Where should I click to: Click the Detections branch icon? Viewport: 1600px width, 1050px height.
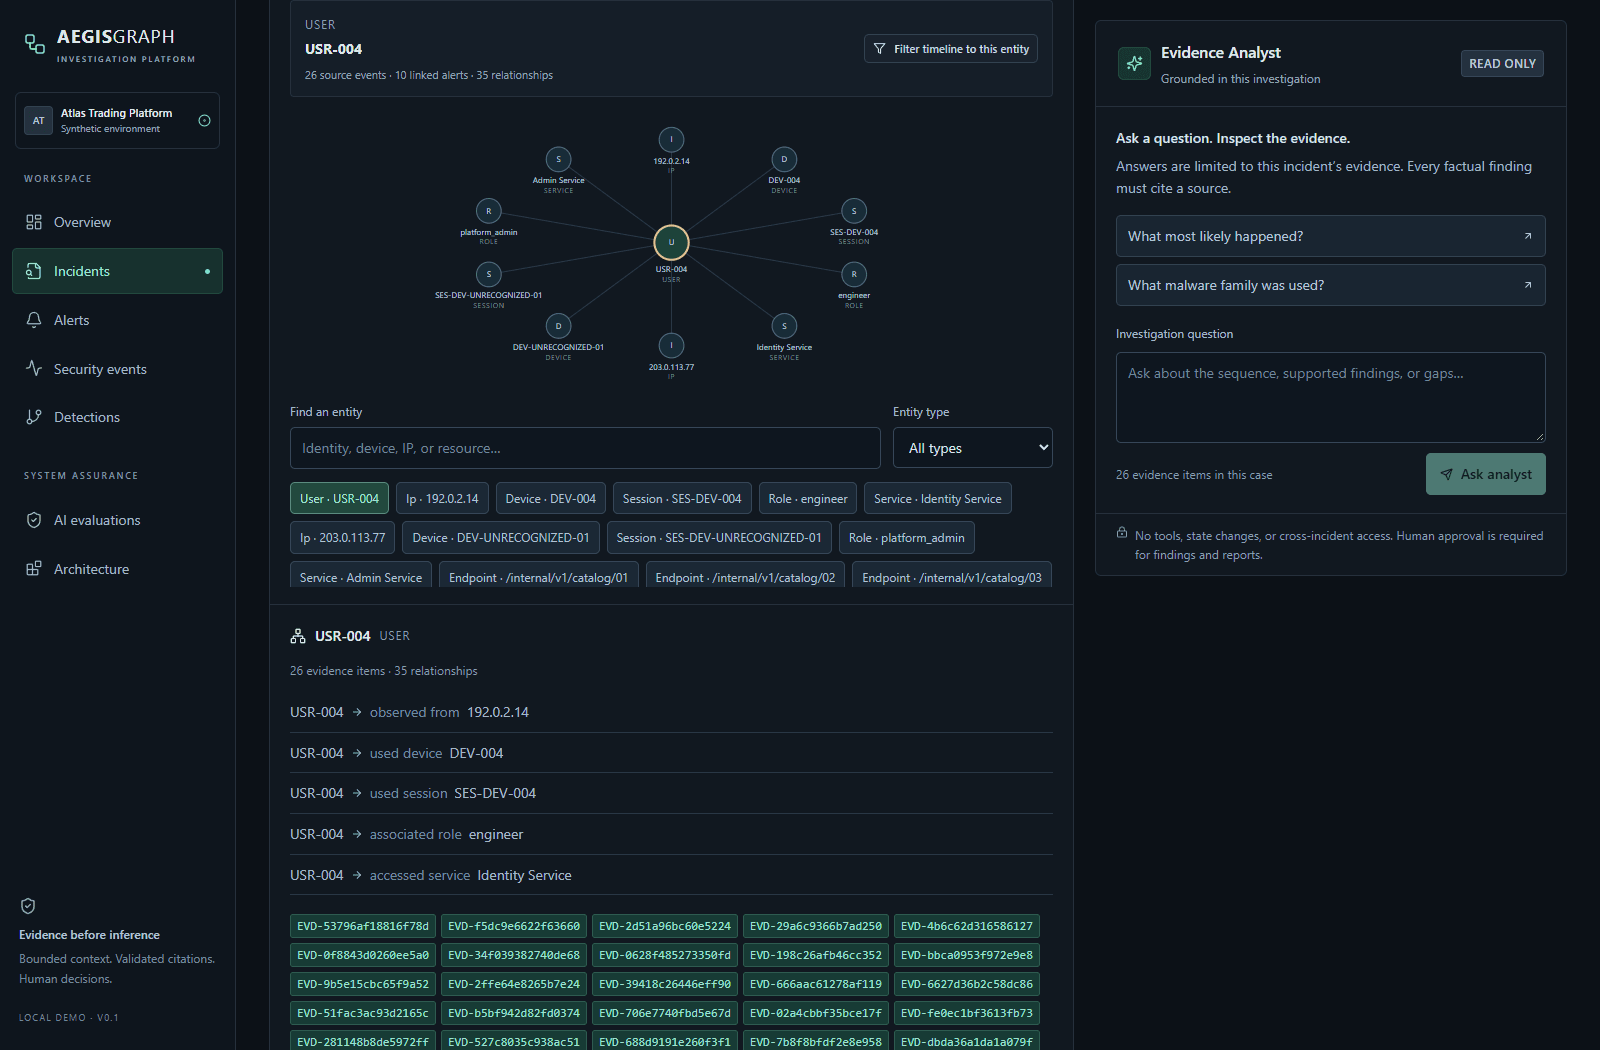click(34, 417)
